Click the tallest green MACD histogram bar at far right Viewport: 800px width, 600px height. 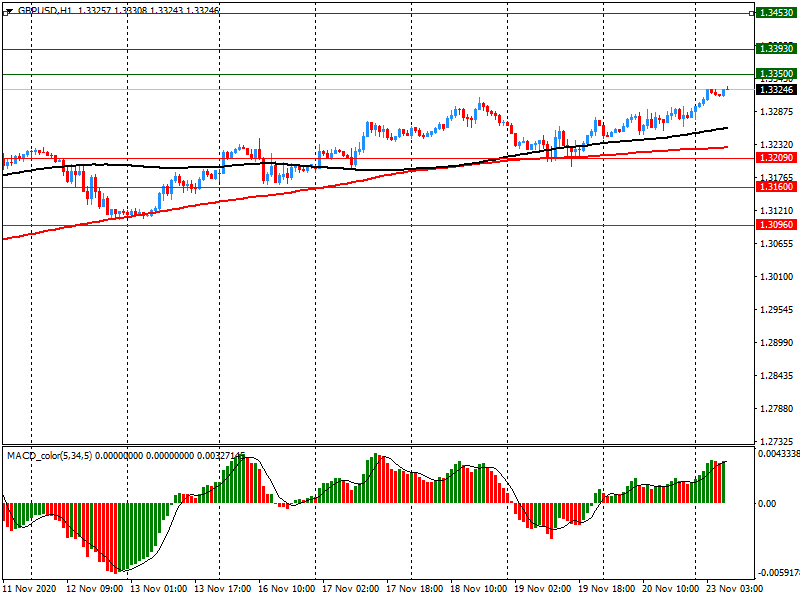pos(711,481)
